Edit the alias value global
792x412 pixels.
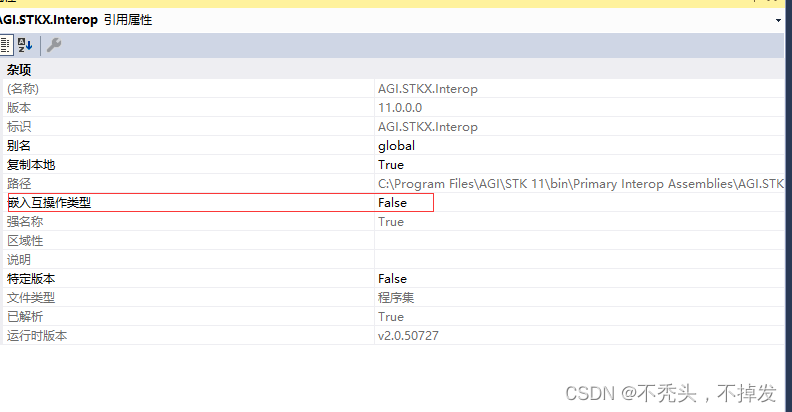[397, 146]
